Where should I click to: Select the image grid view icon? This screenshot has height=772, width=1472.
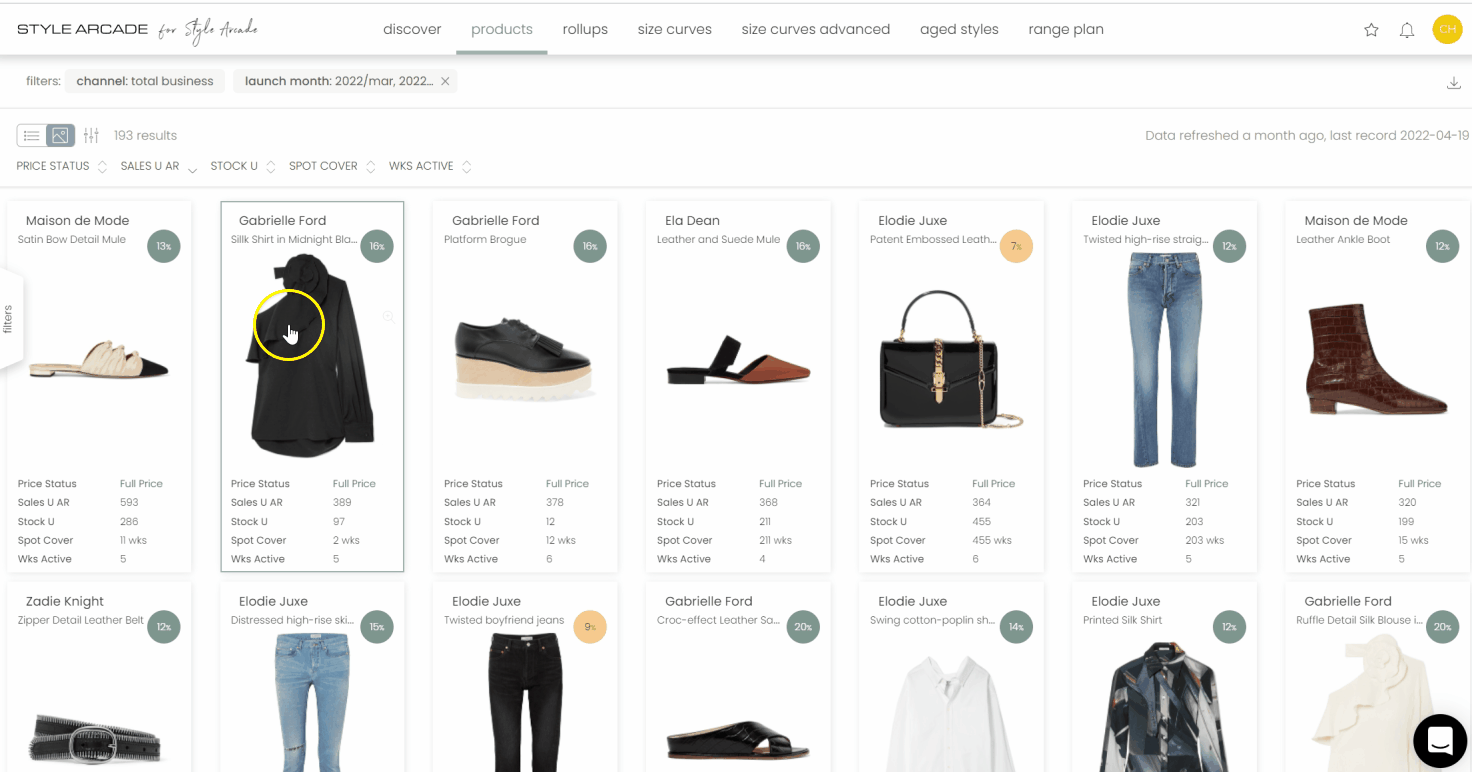point(61,134)
